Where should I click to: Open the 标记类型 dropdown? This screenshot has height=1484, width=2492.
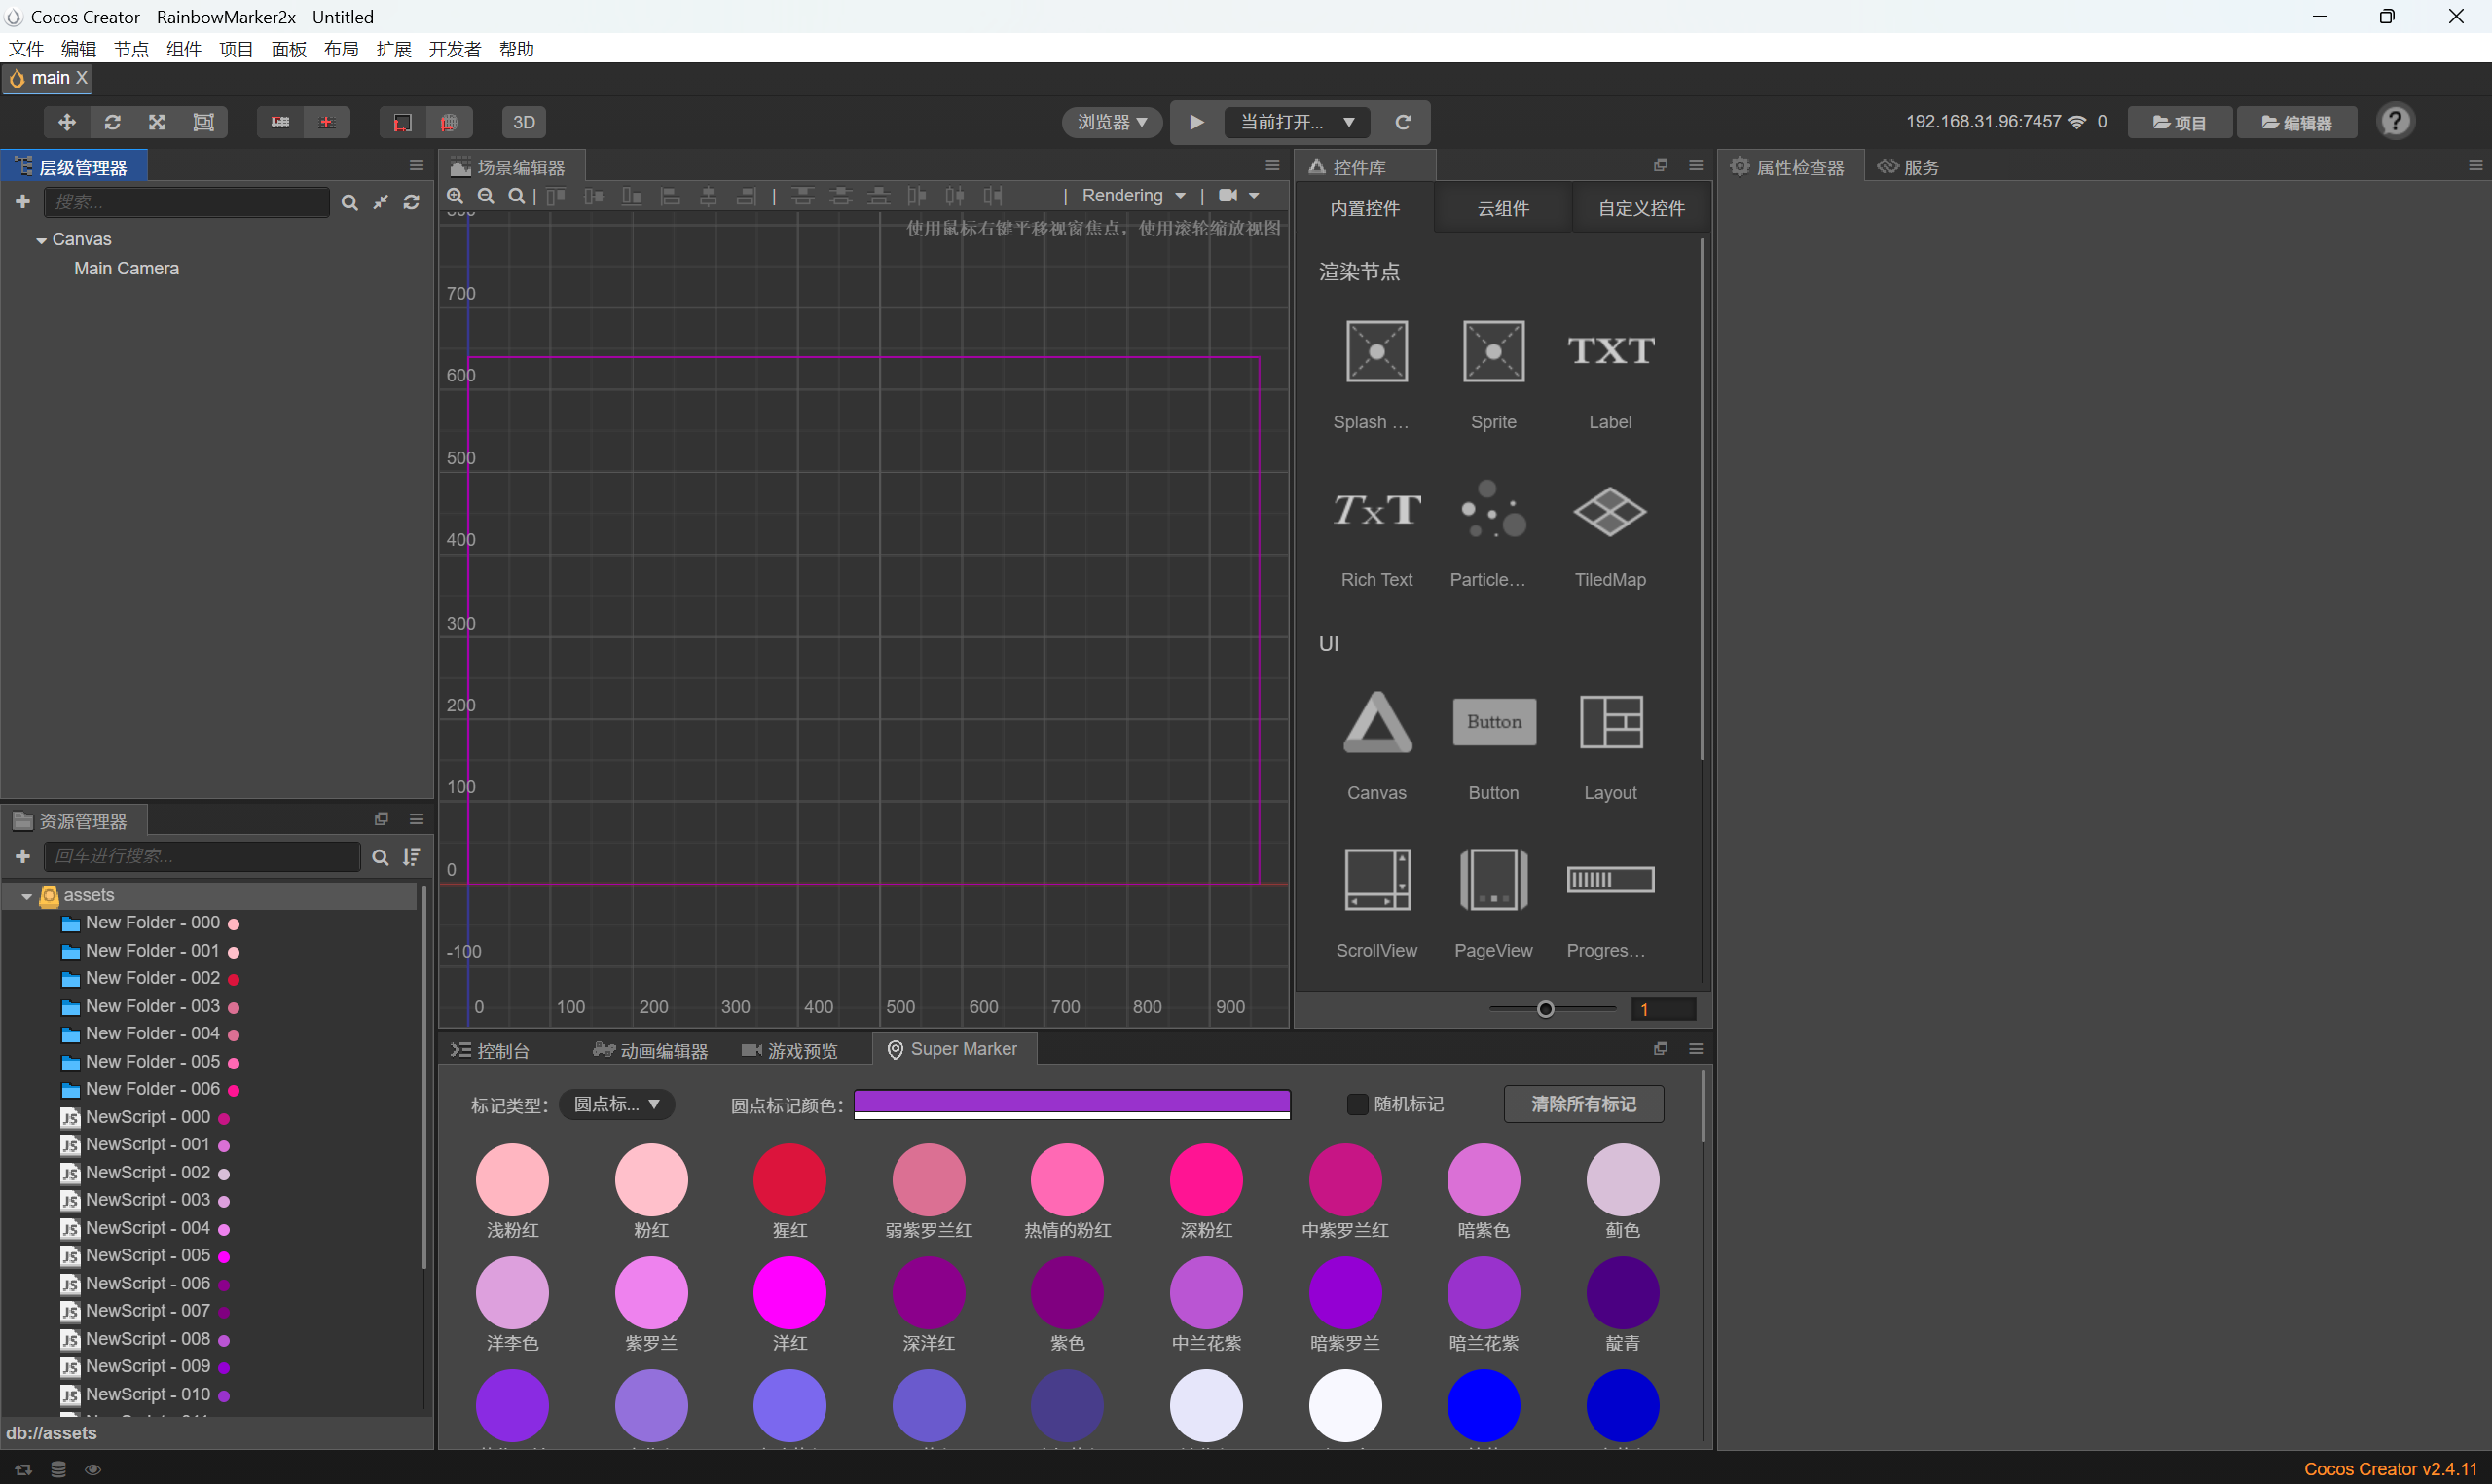tap(616, 1104)
